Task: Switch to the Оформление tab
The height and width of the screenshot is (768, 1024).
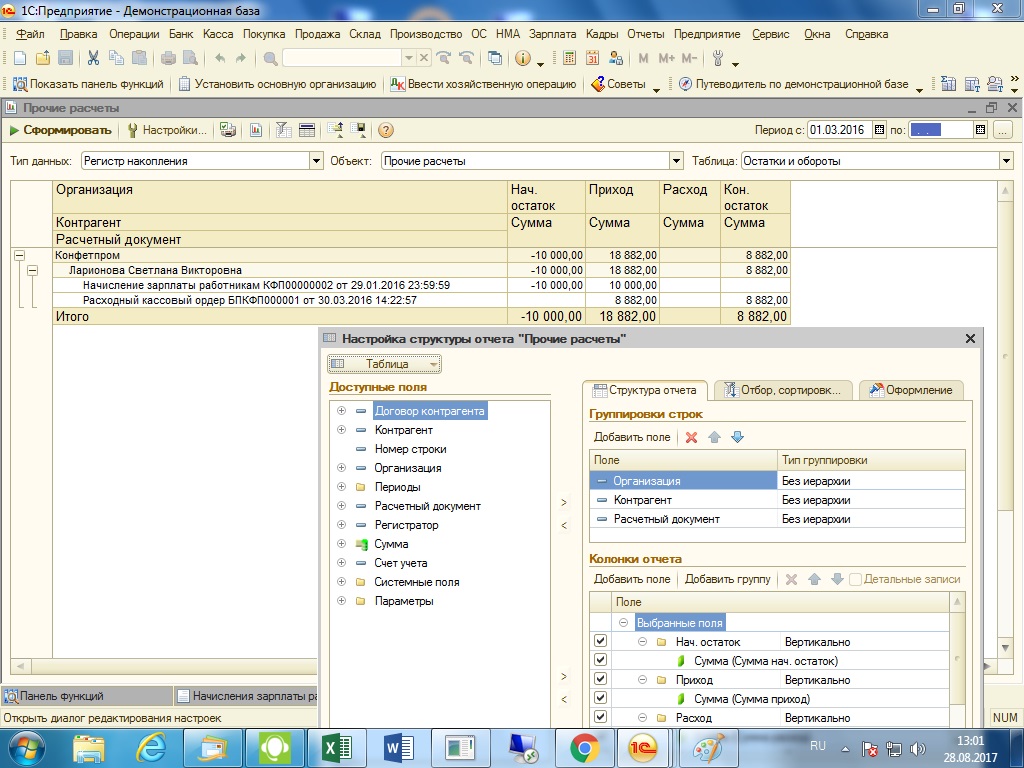Action: pos(911,390)
